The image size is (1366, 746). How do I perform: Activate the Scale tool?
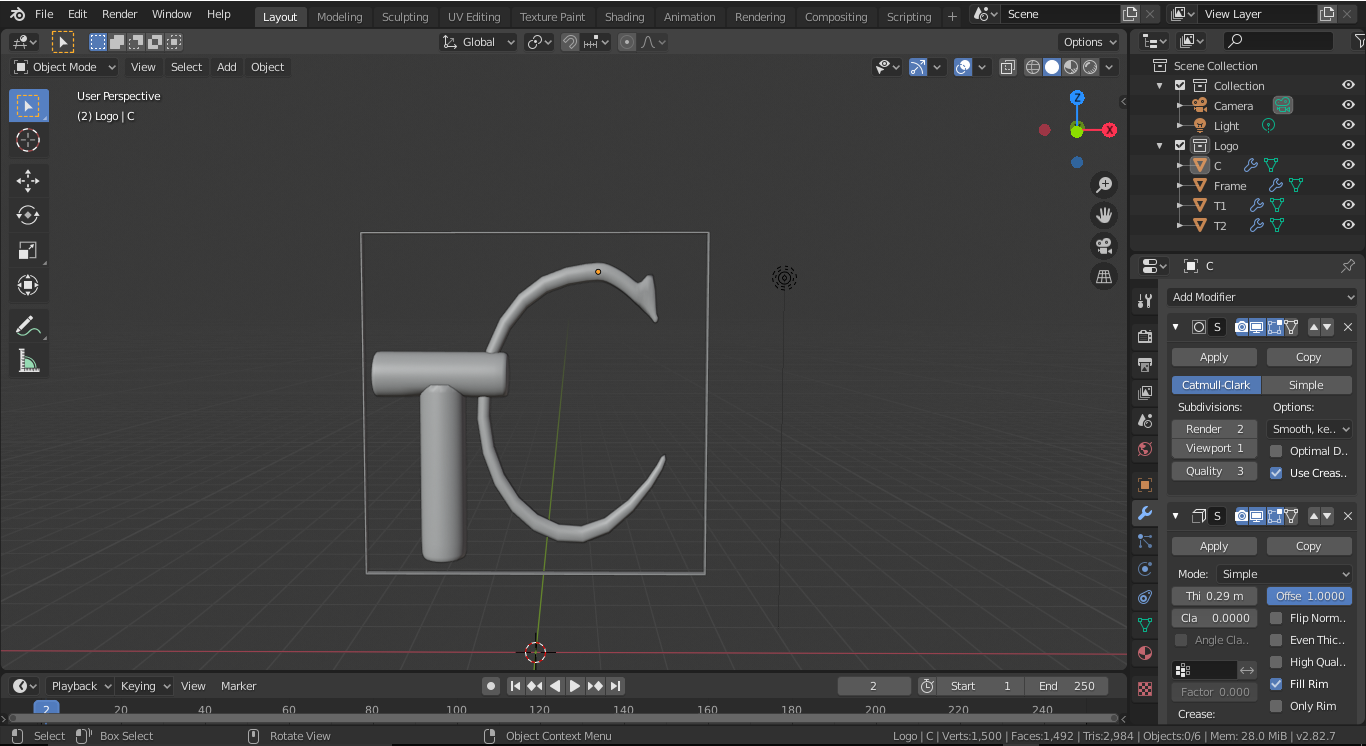pyautogui.click(x=28, y=250)
